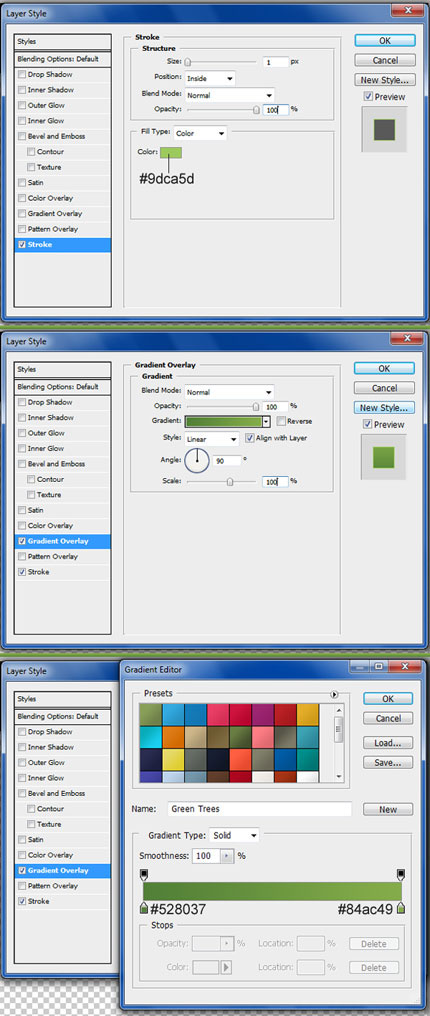Select the right green color stop marker
This screenshot has width=430, height=1016.
click(x=401, y=908)
